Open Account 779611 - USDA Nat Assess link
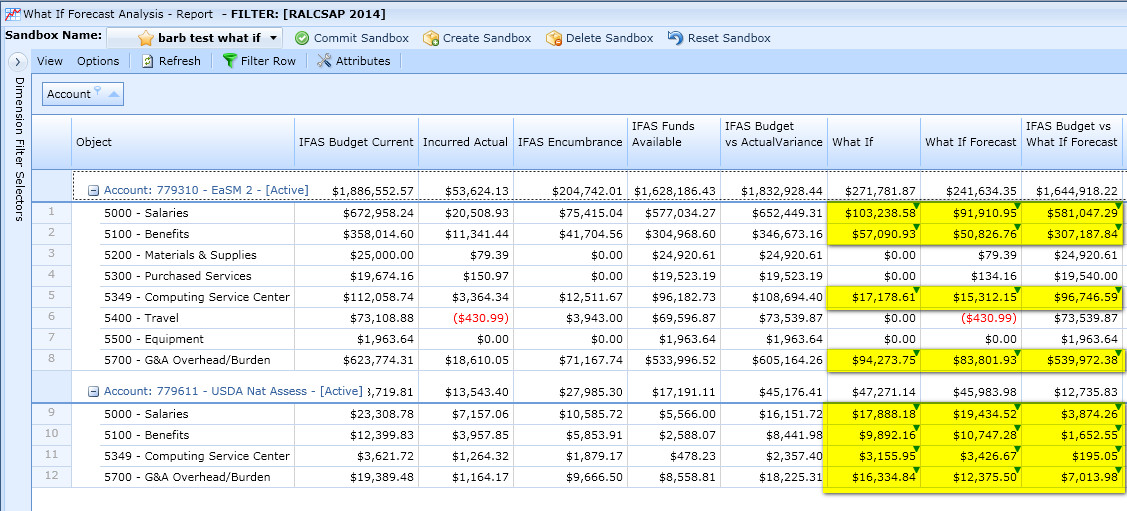This screenshot has width=1127, height=511. pyautogui.click(x=233, y=391)
